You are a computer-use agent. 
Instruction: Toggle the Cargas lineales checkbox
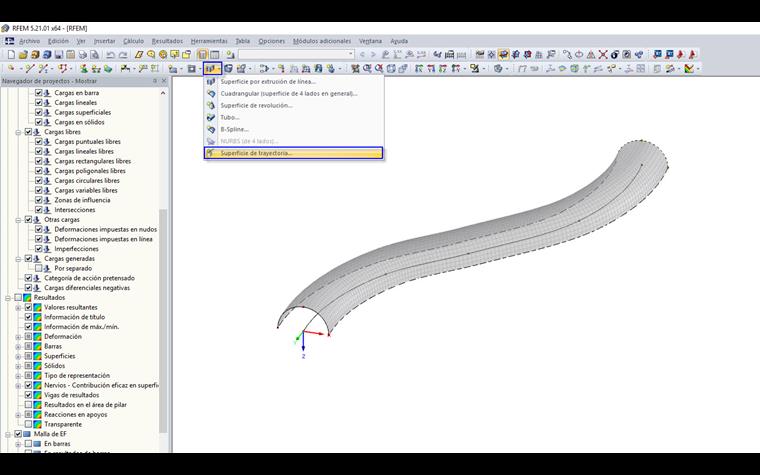39,102
